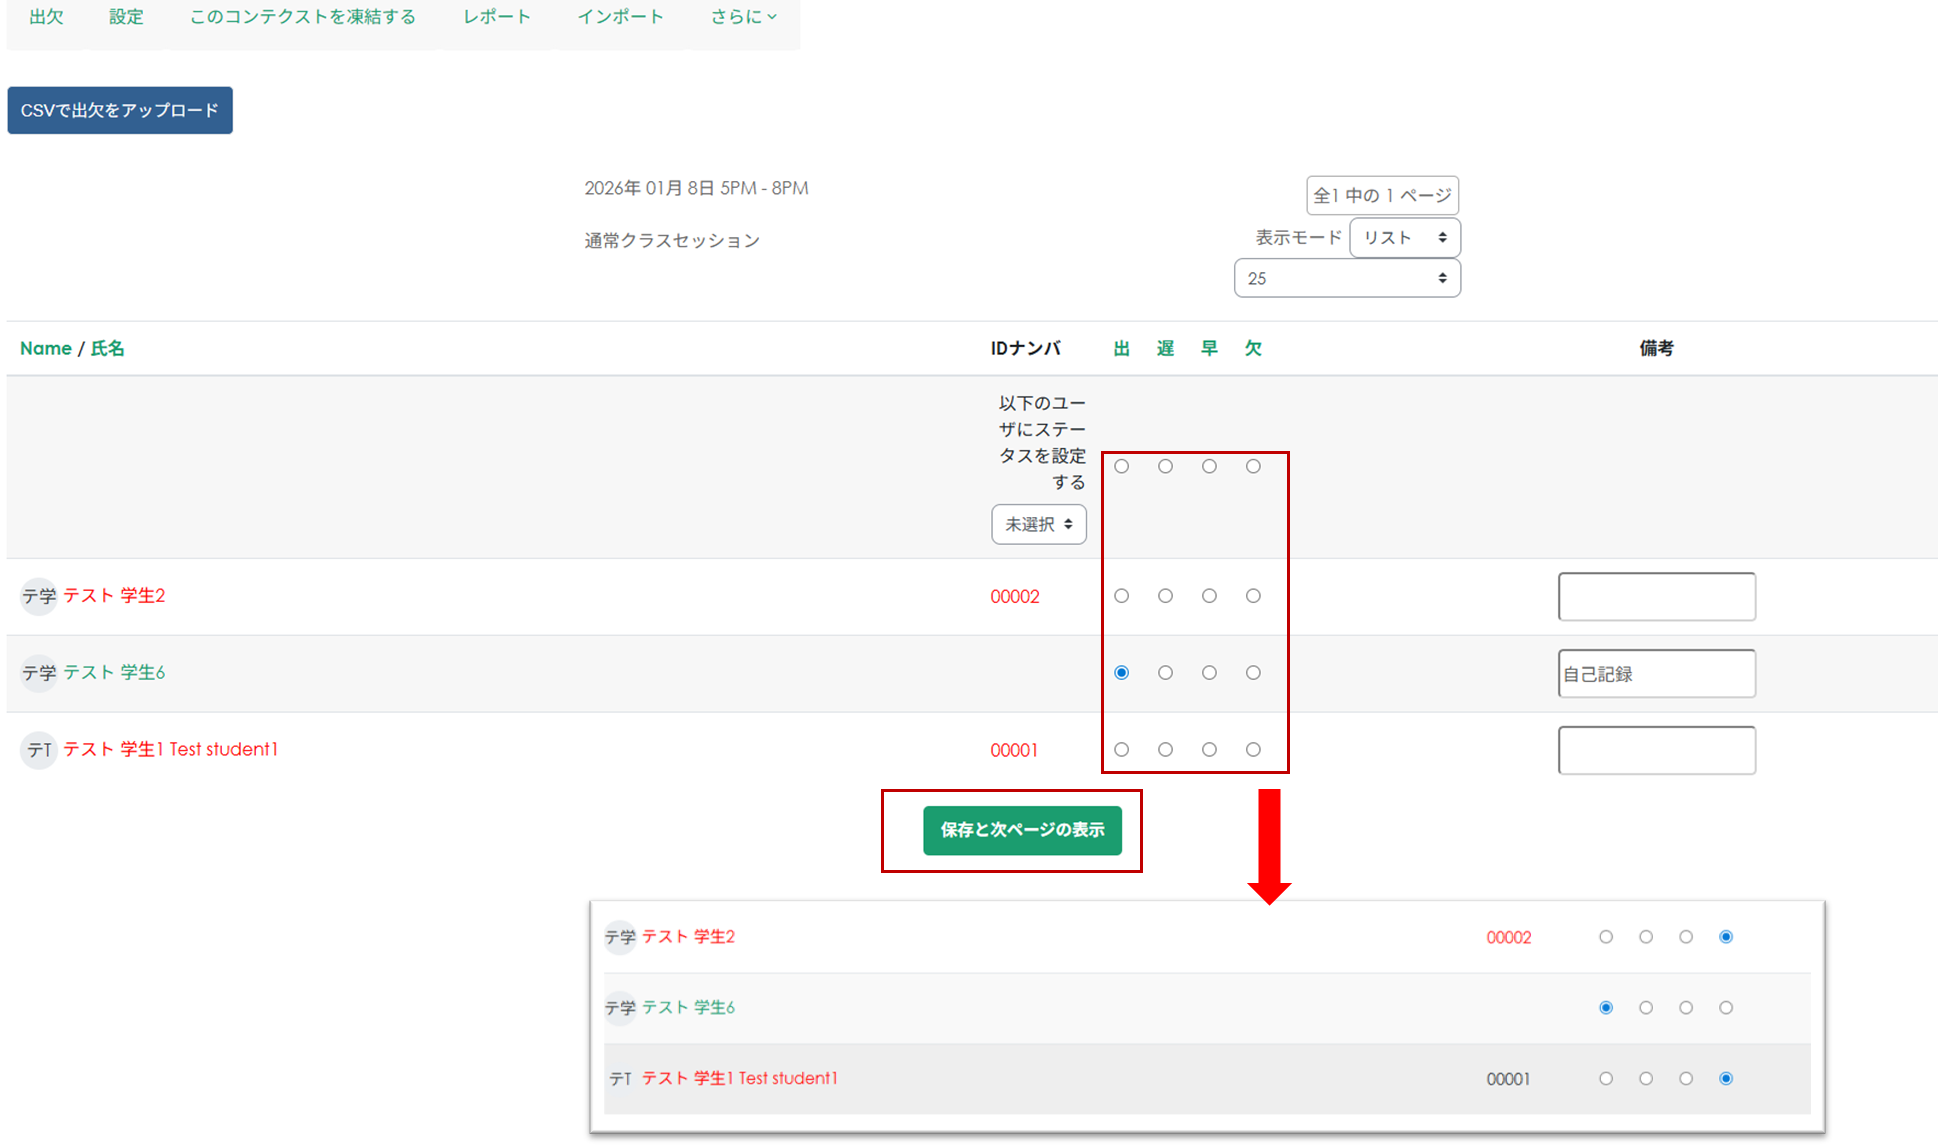This screenshot has height=1148, width=1938.
Task: Click the 備考 field for テスト 学生2
Action: [x=1656, y=597]
